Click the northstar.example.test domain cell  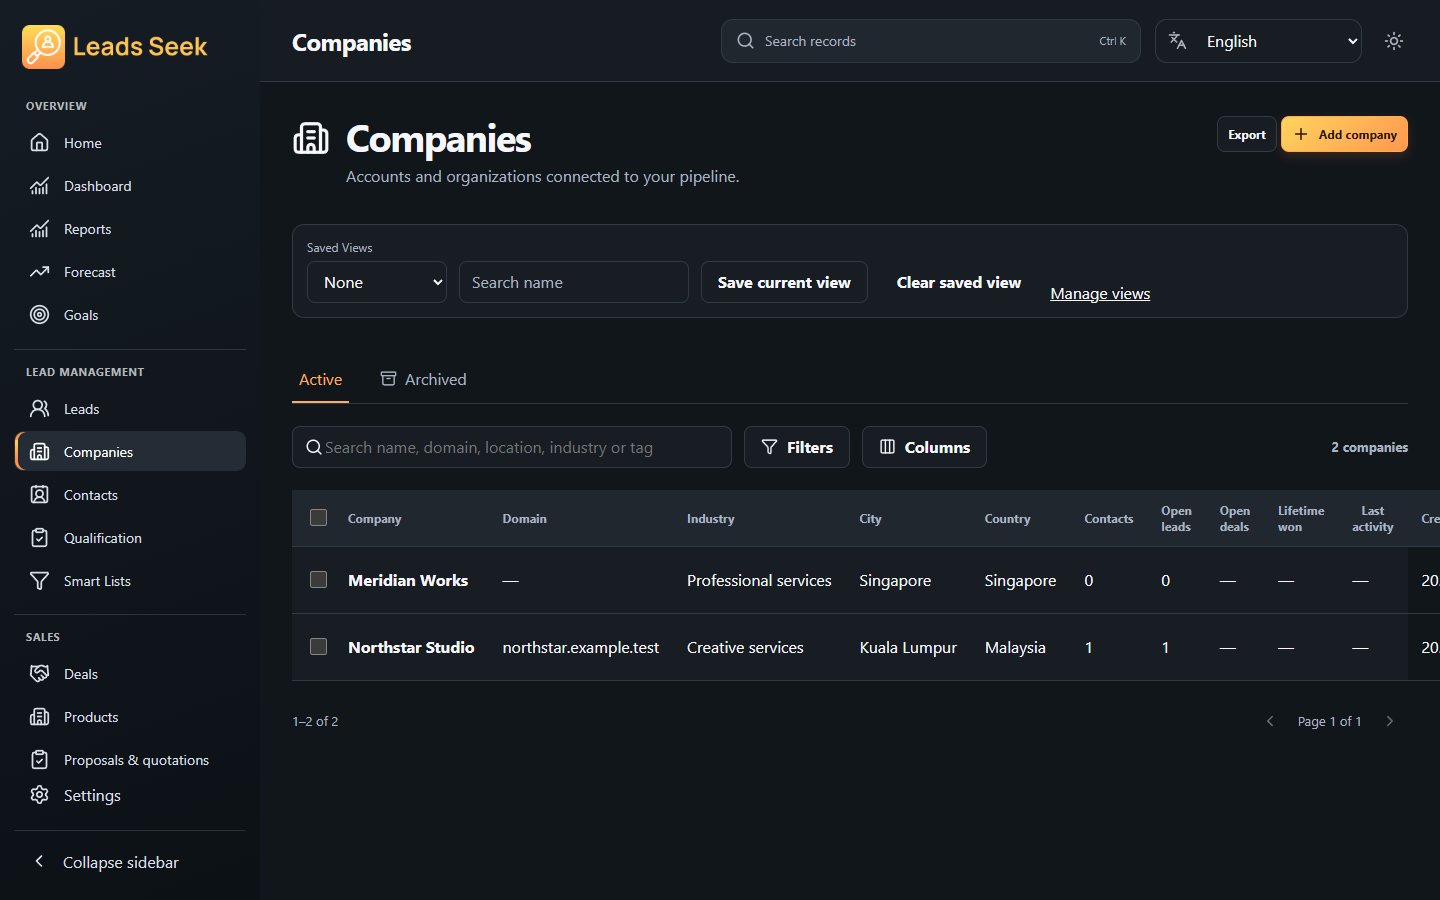pyautogui.click(x=581, y=647)
